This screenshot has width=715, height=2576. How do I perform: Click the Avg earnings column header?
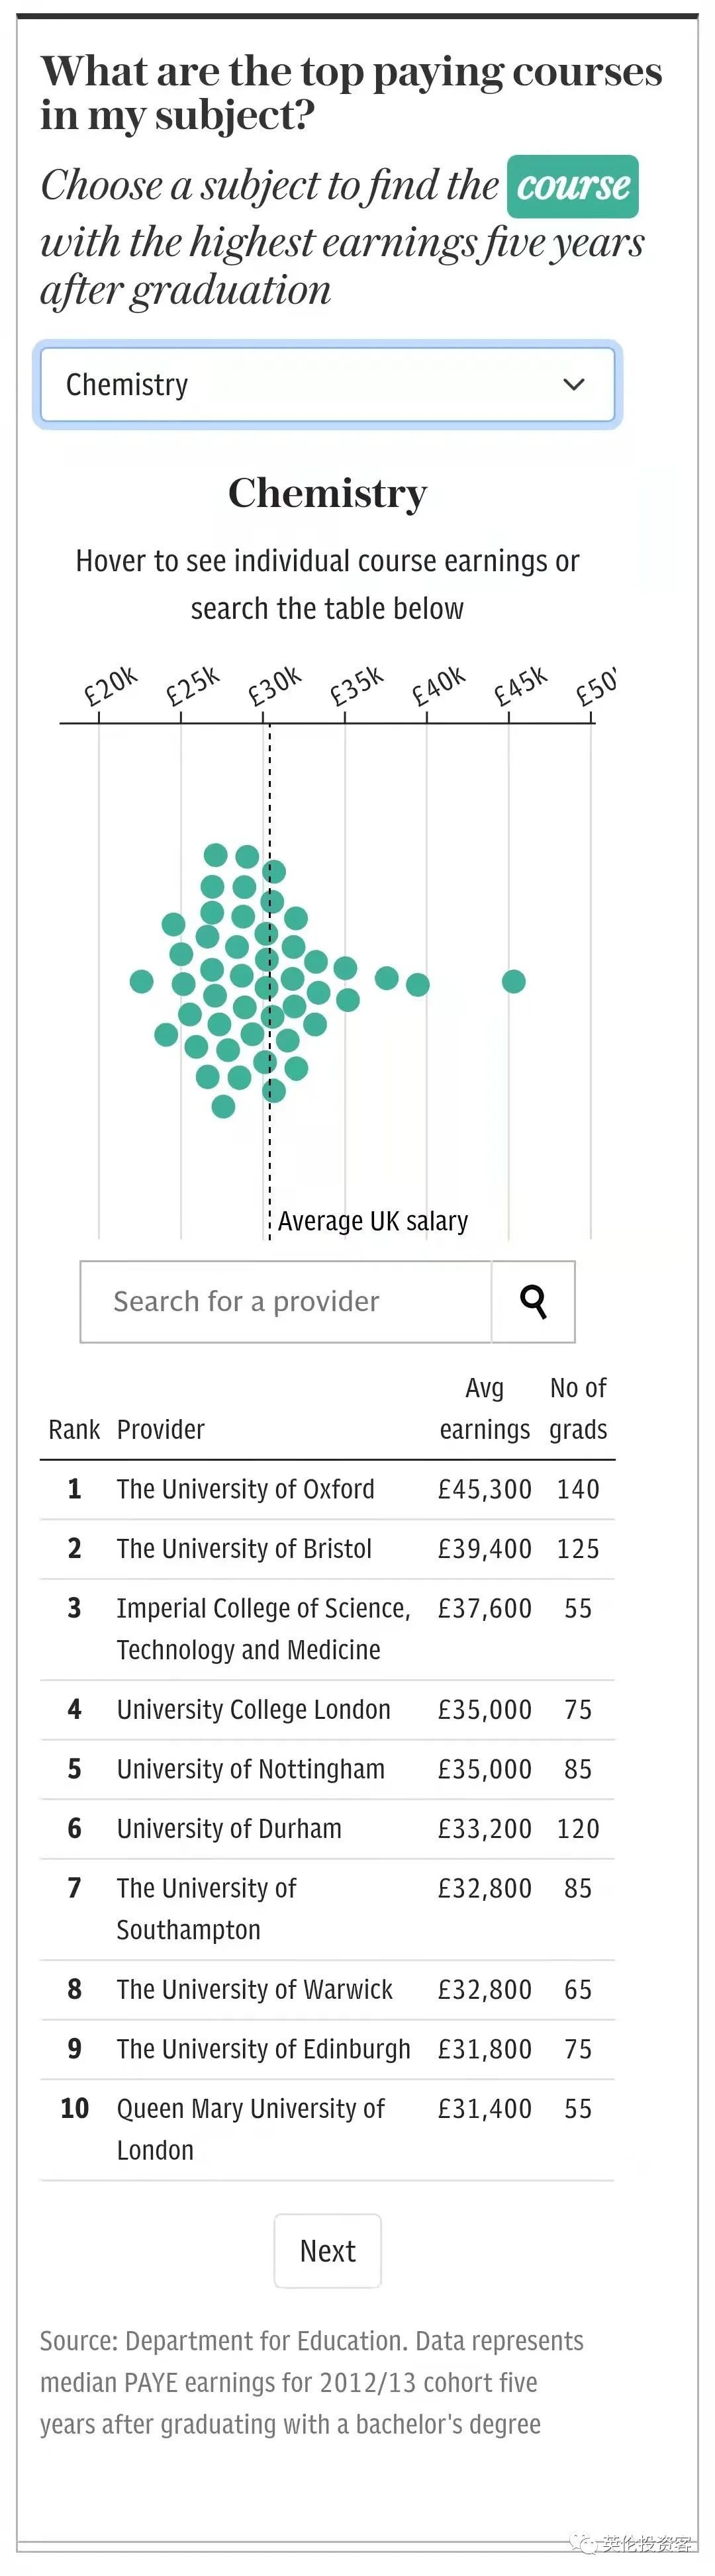pos(484,1409)
